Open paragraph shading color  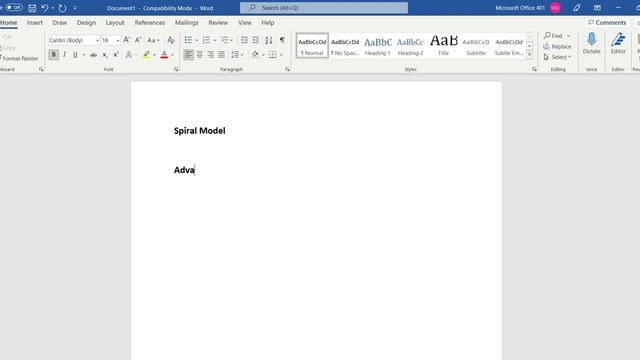point(255,55)
